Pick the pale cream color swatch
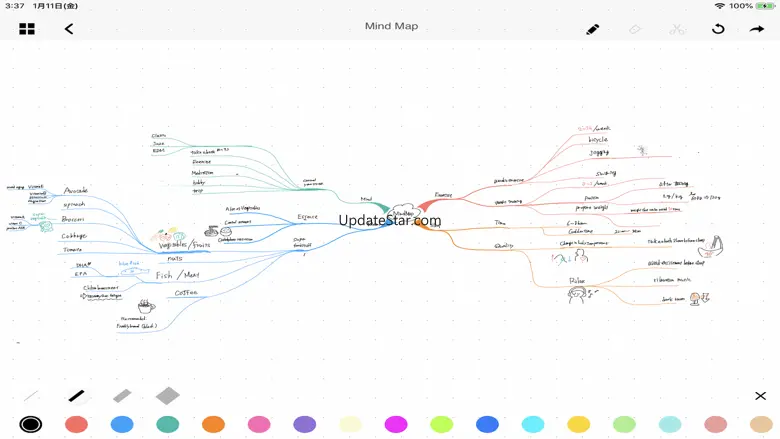 (x=350, y=424)
